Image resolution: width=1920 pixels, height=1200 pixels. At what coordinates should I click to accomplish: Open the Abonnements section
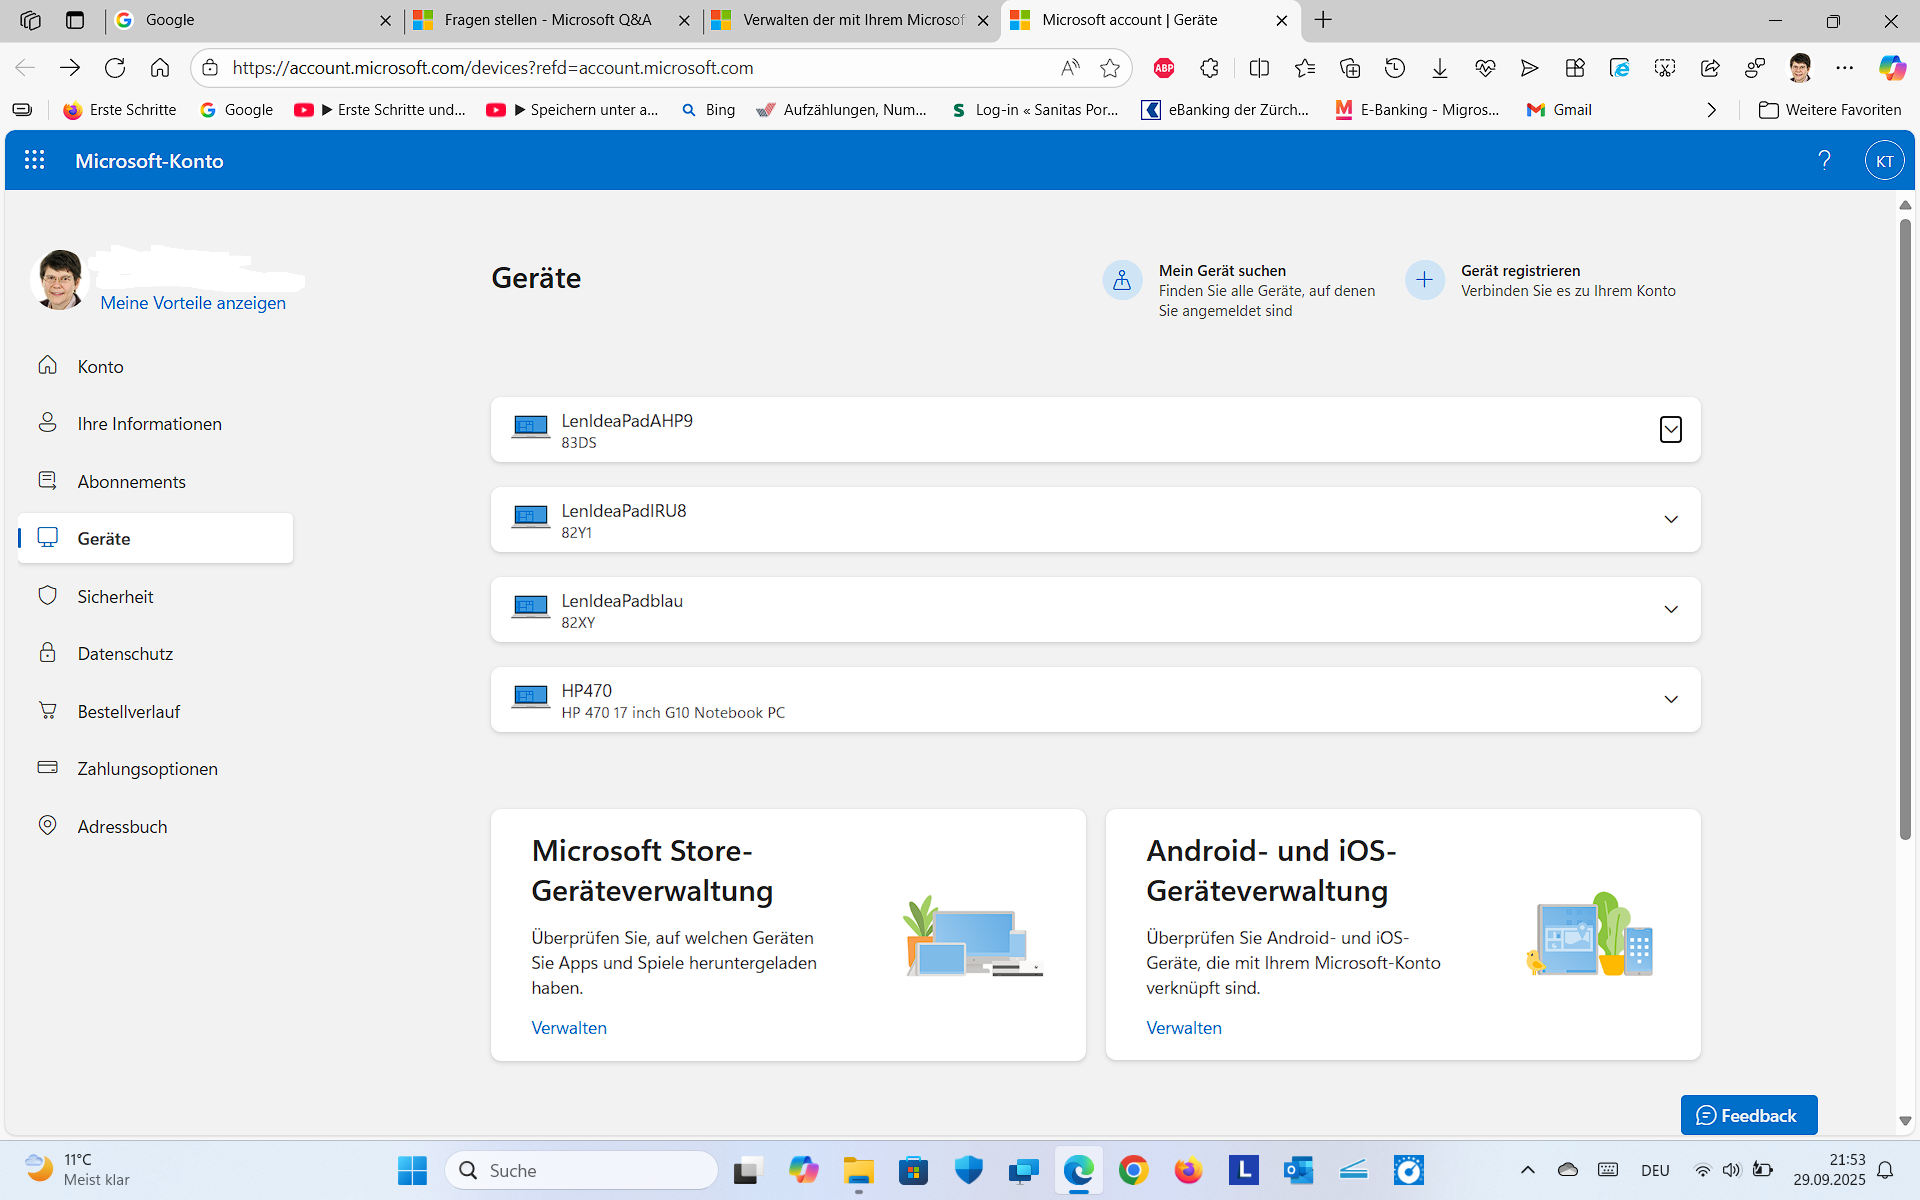tap(131, 481)
